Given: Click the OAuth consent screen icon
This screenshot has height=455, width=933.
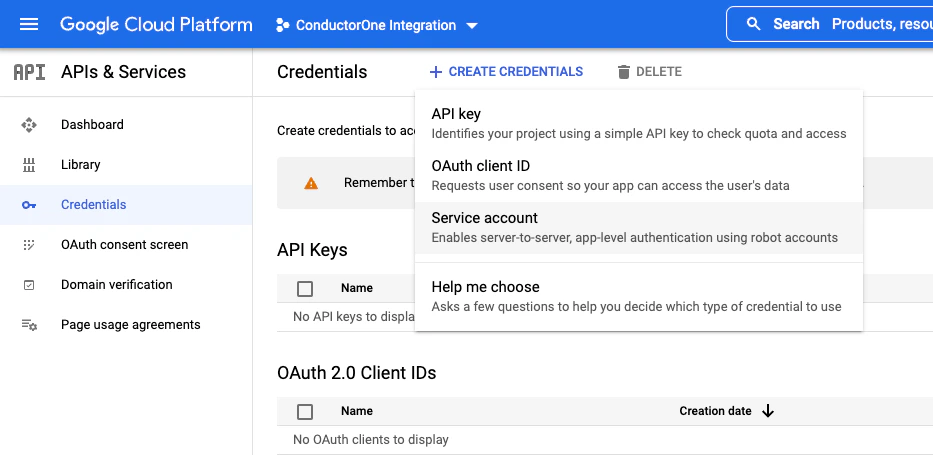Looking at the screenshot, I should coord(29,245).
